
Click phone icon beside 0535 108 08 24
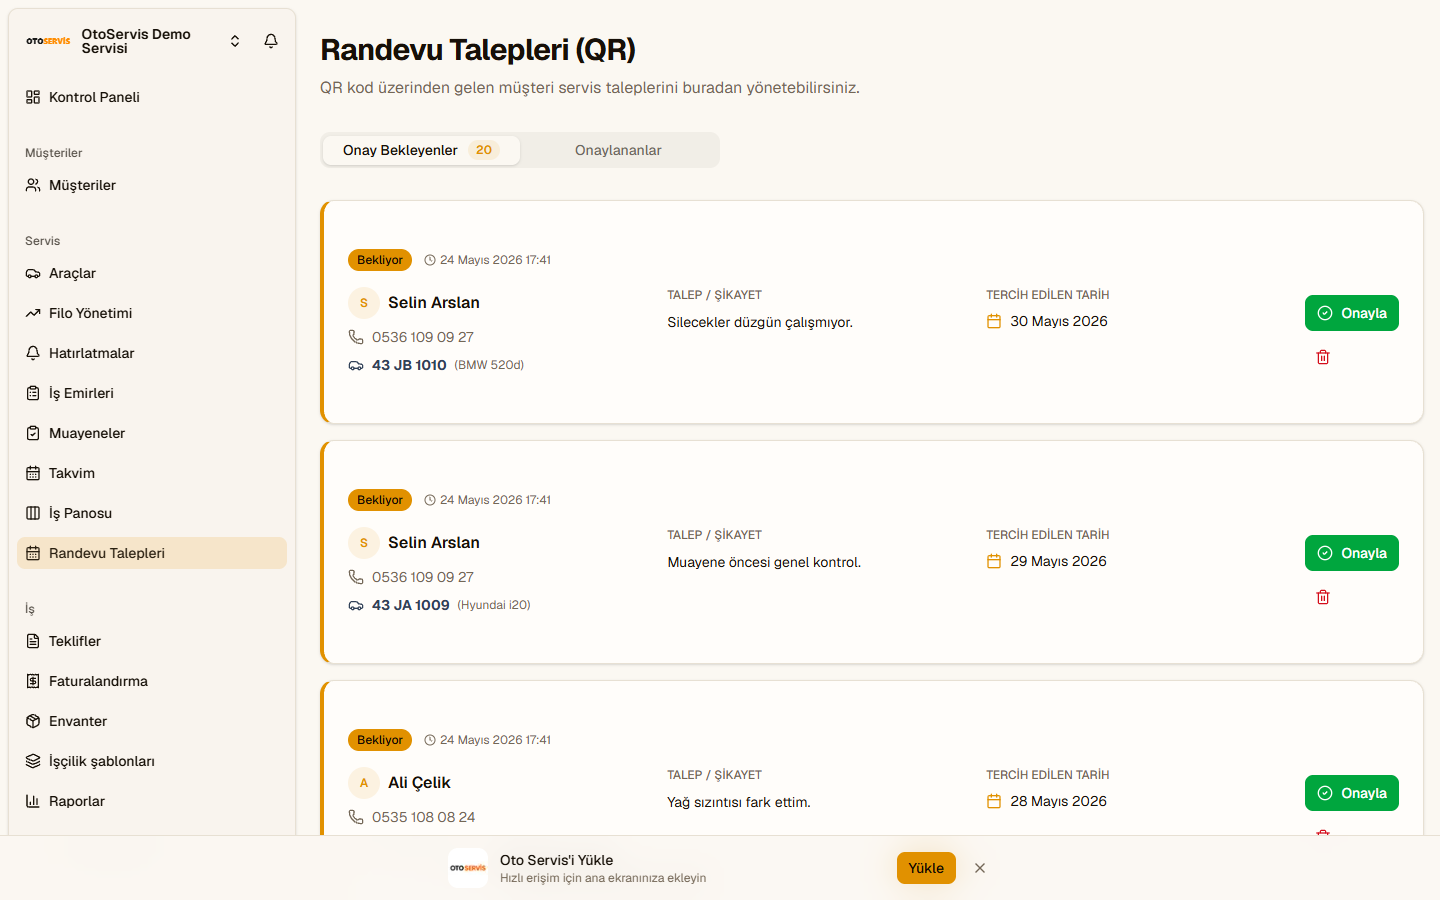(x=356, y=817)
